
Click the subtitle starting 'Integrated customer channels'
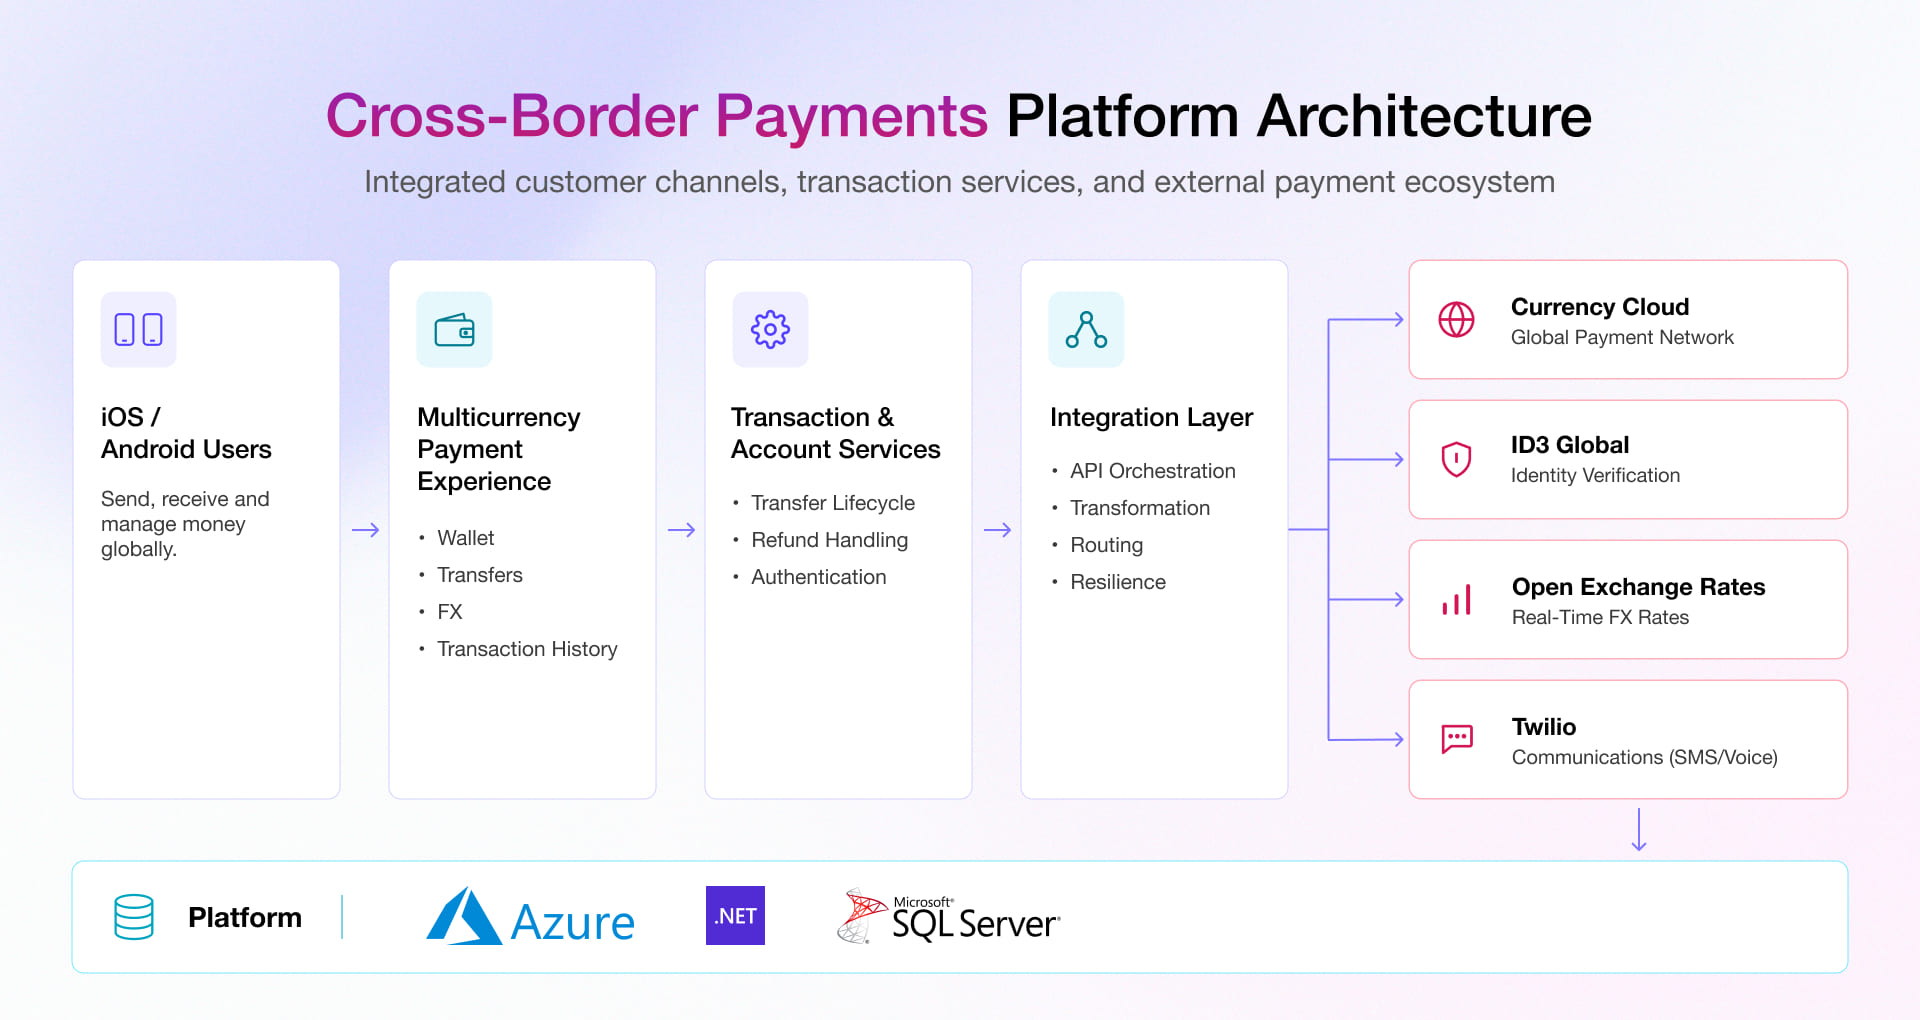tap(959, 182)
